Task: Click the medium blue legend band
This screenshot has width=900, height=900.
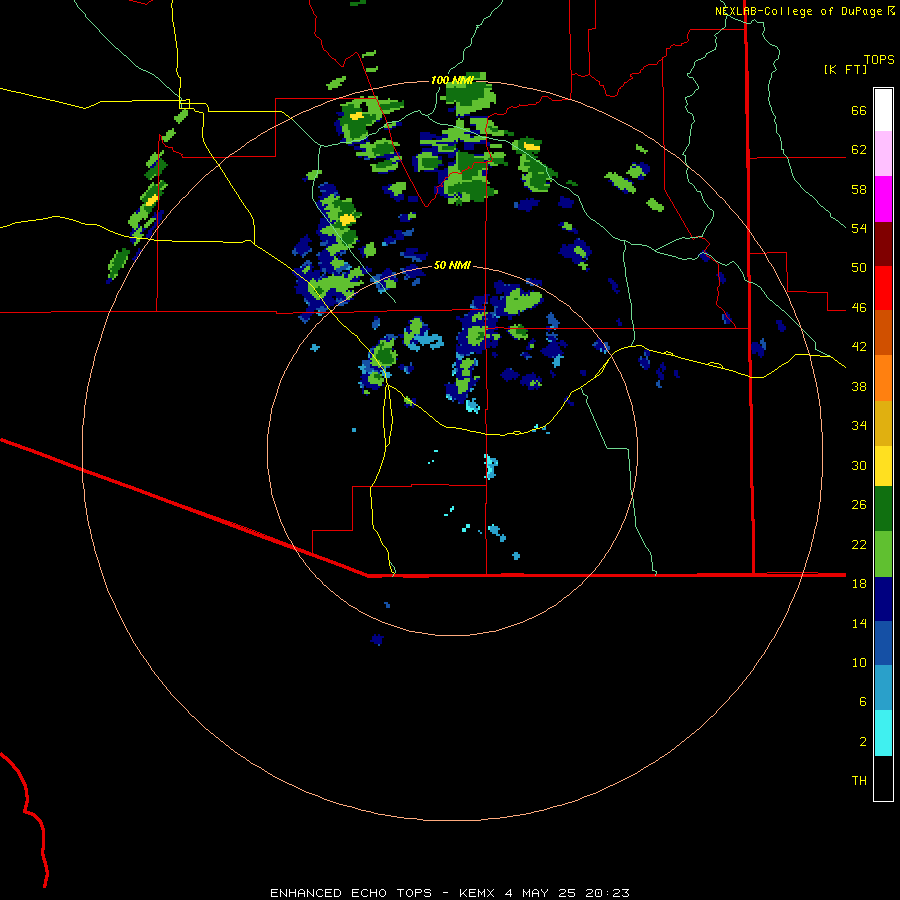Action: [883, 643]
